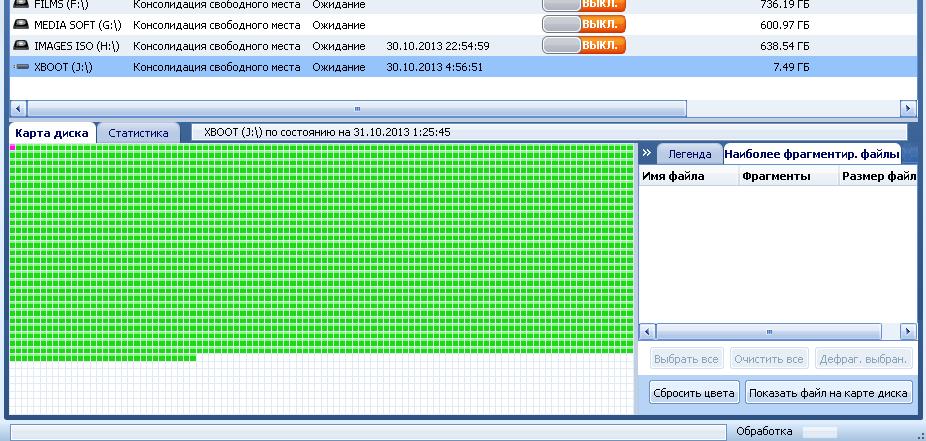Click the Очистить все button
Viewport: 926px width, 441px height.
click(x=769, y=358)
